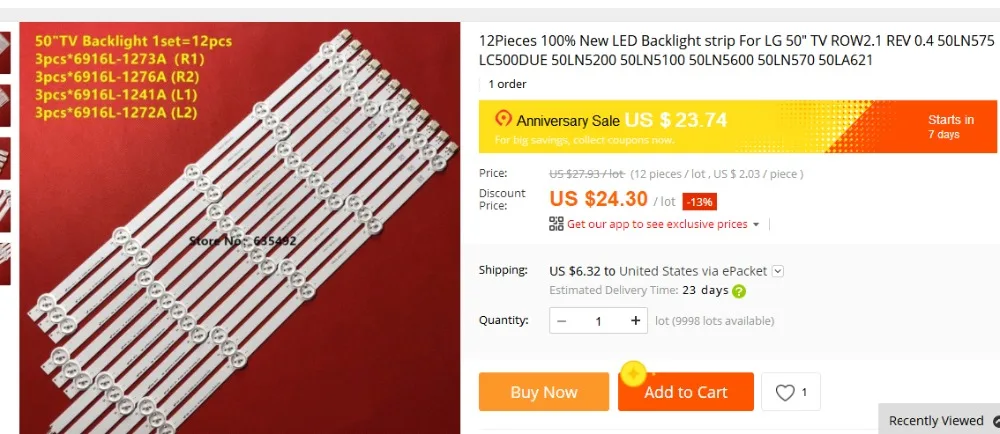This screenshot has height=434, width=1000.
Task: Open 'Get our app to see exclusive prices' link
Action: [x=657, y=225]
